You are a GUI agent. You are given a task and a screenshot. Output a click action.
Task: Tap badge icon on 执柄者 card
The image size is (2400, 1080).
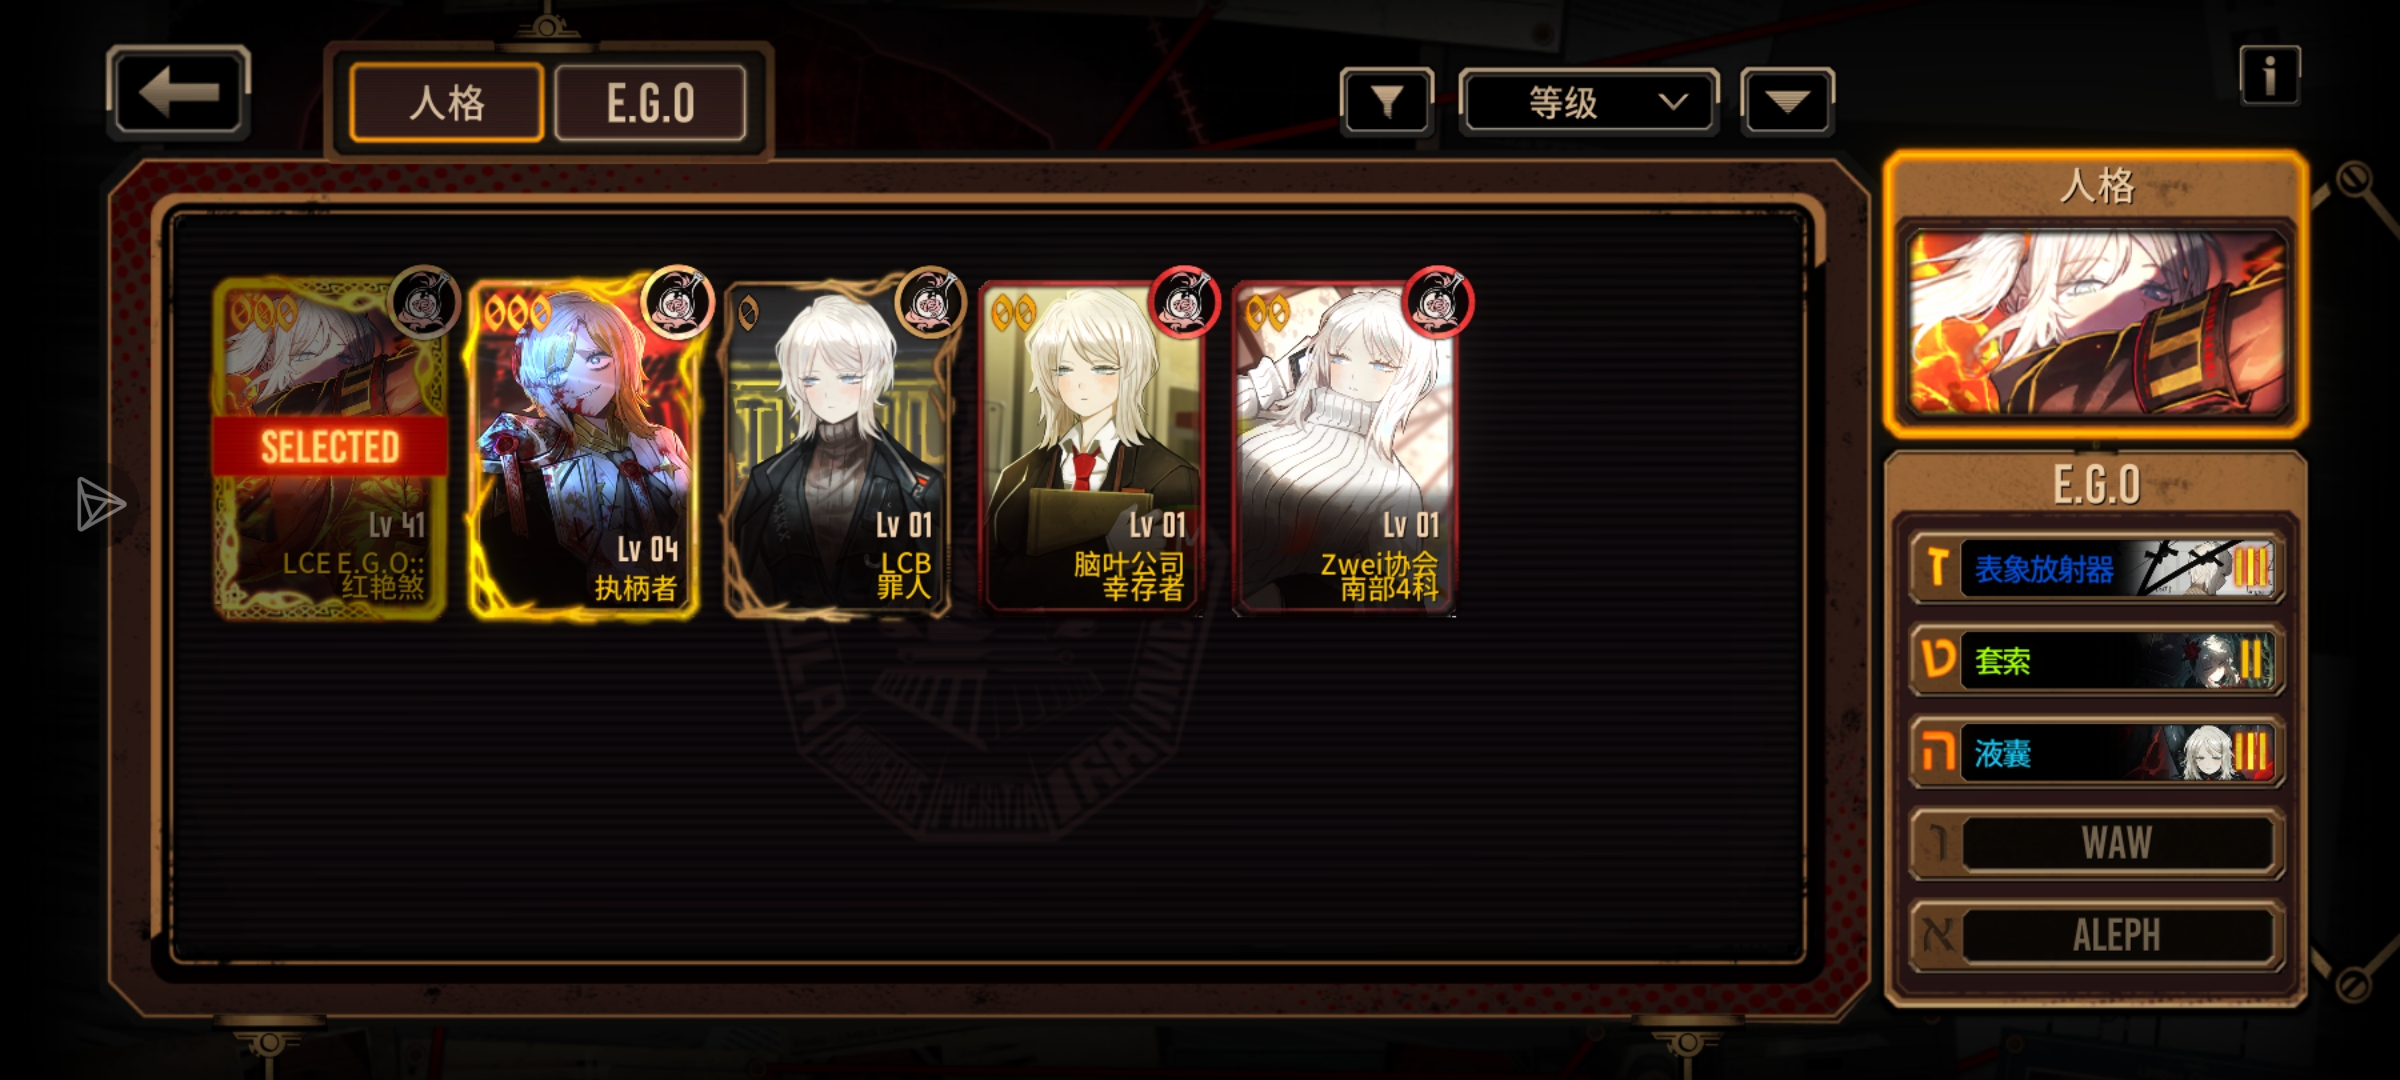pos(677,301)
